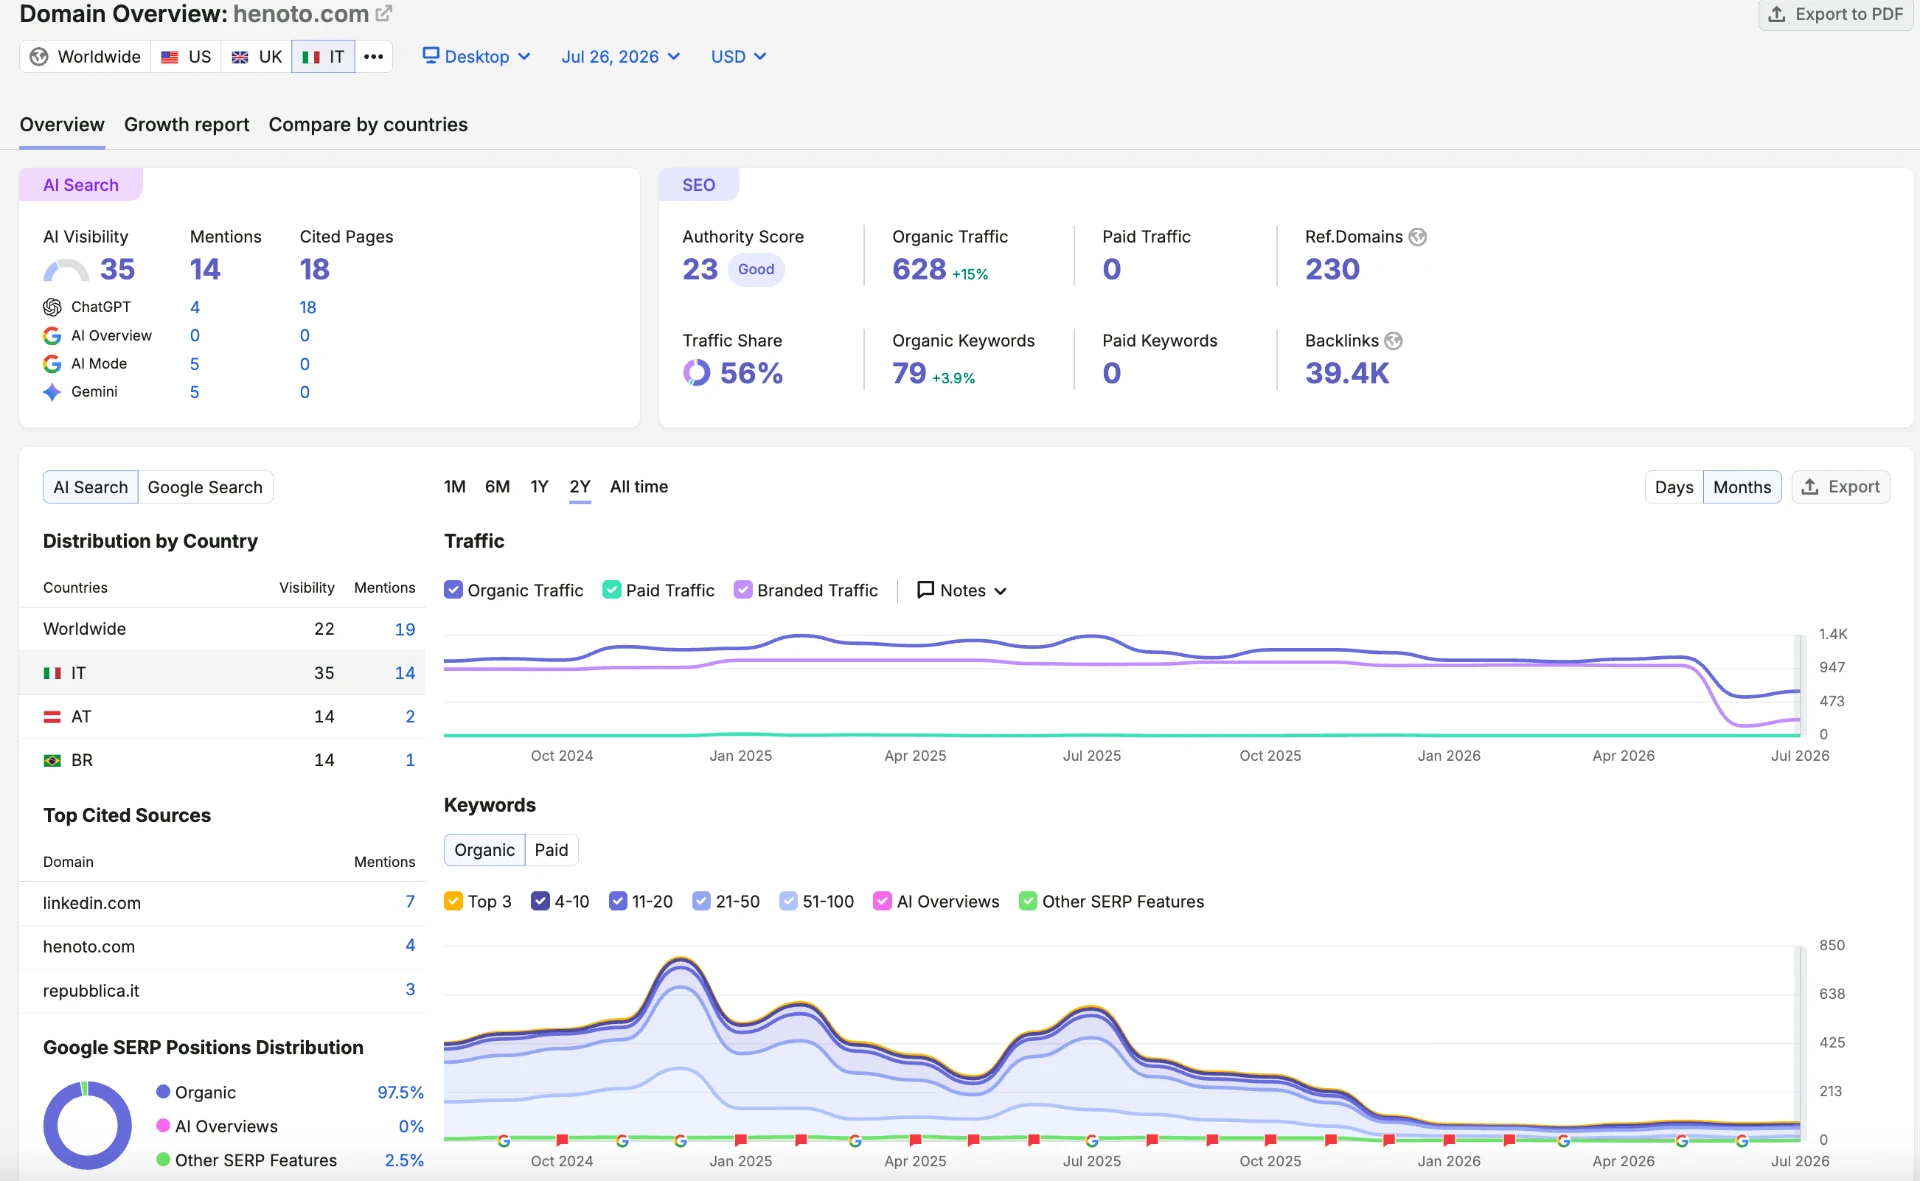Open henoto.com external link icon
Image resolution: width=1920 pixels, height=1181 pixels.
click(384, 14)
